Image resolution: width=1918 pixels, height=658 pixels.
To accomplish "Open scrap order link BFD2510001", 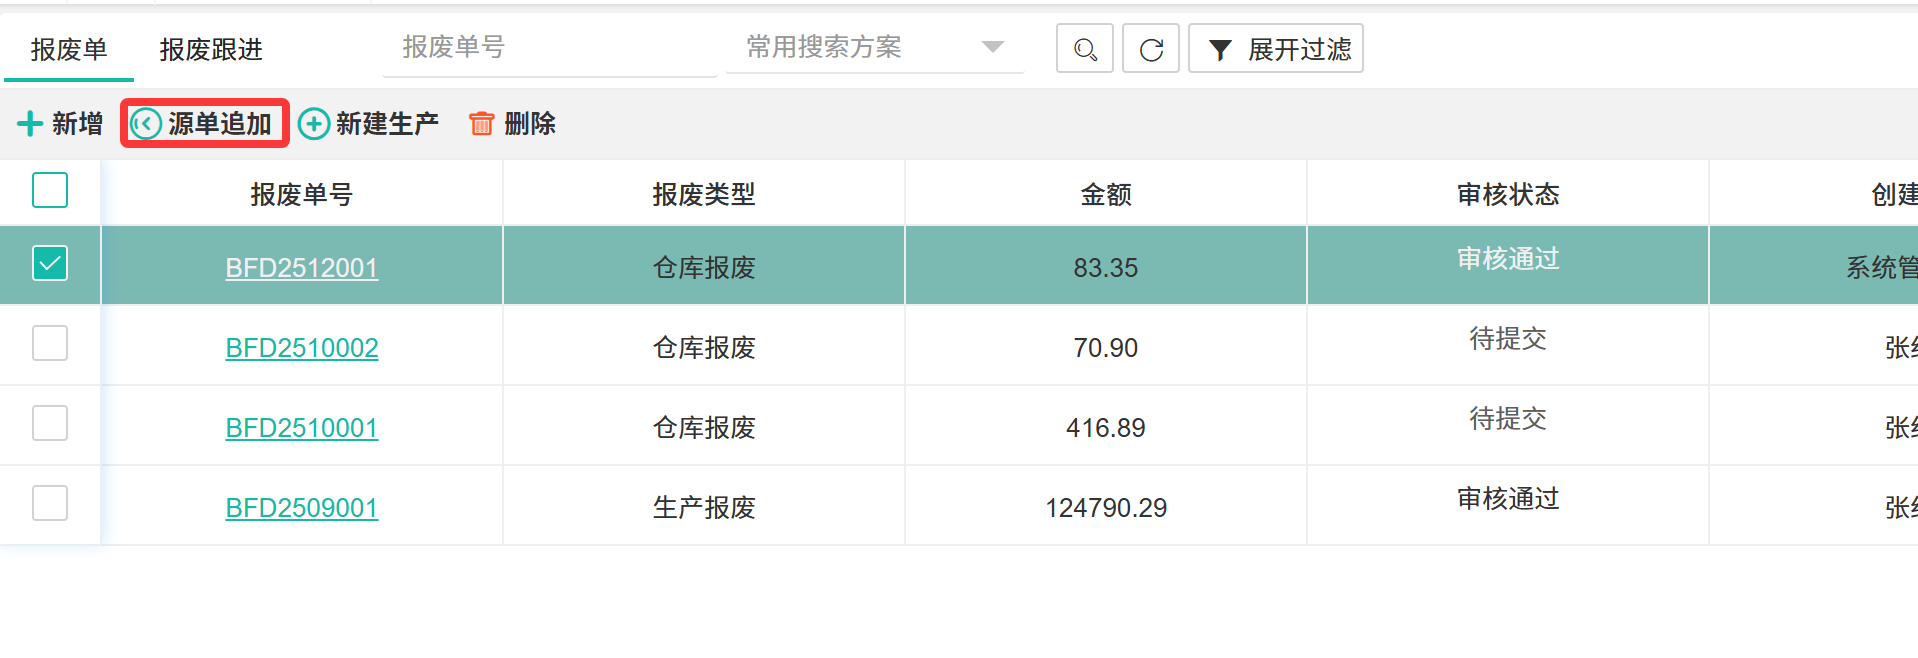I will [301, 428].
